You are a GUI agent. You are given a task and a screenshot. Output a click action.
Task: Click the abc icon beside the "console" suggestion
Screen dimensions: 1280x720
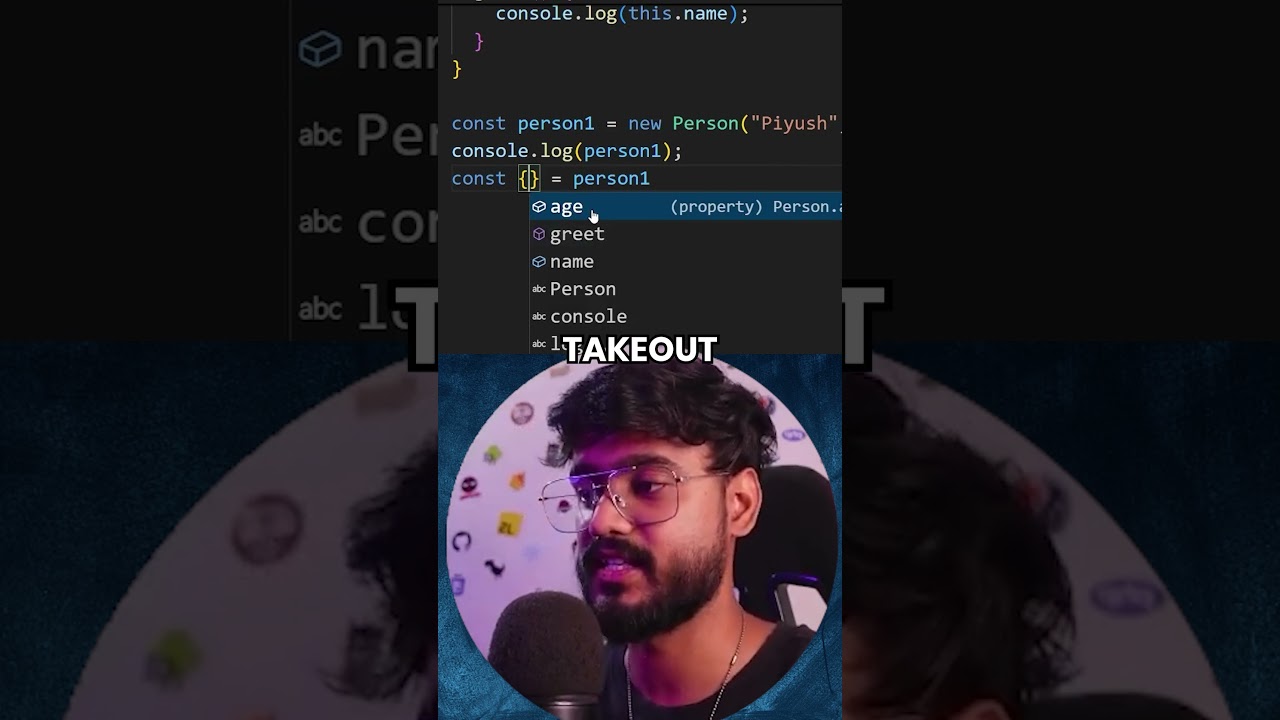539,316
